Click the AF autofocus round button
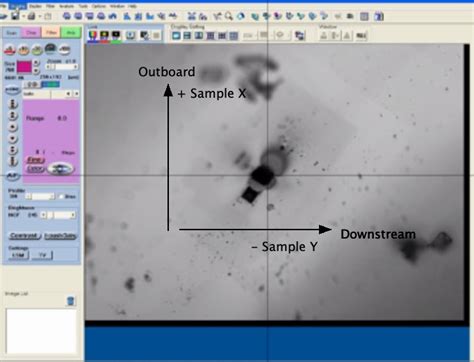Screen dimensions: 474x362 [x=12, y=175]
